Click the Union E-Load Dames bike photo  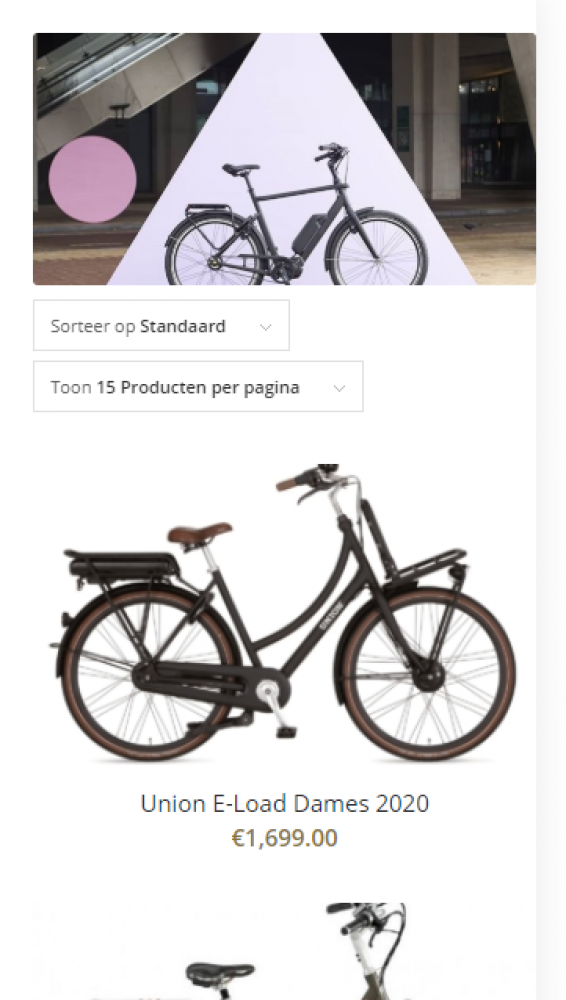click(x=283, y=614)
